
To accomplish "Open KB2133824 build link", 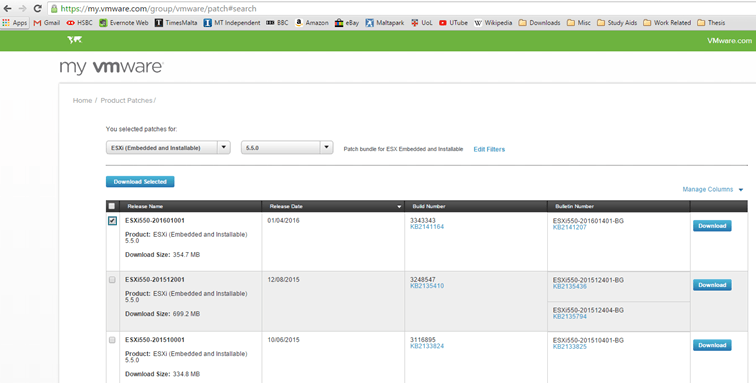I will 427,346.
